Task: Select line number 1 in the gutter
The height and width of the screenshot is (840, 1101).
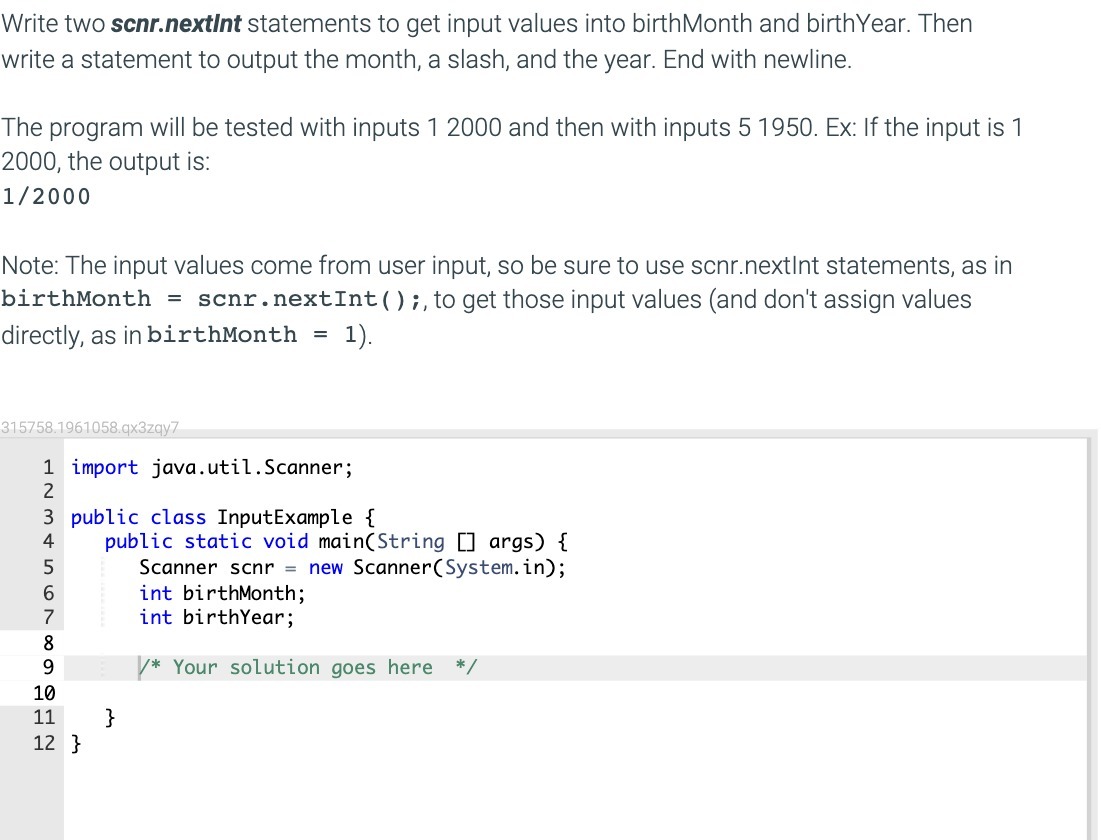Action: 46,467
